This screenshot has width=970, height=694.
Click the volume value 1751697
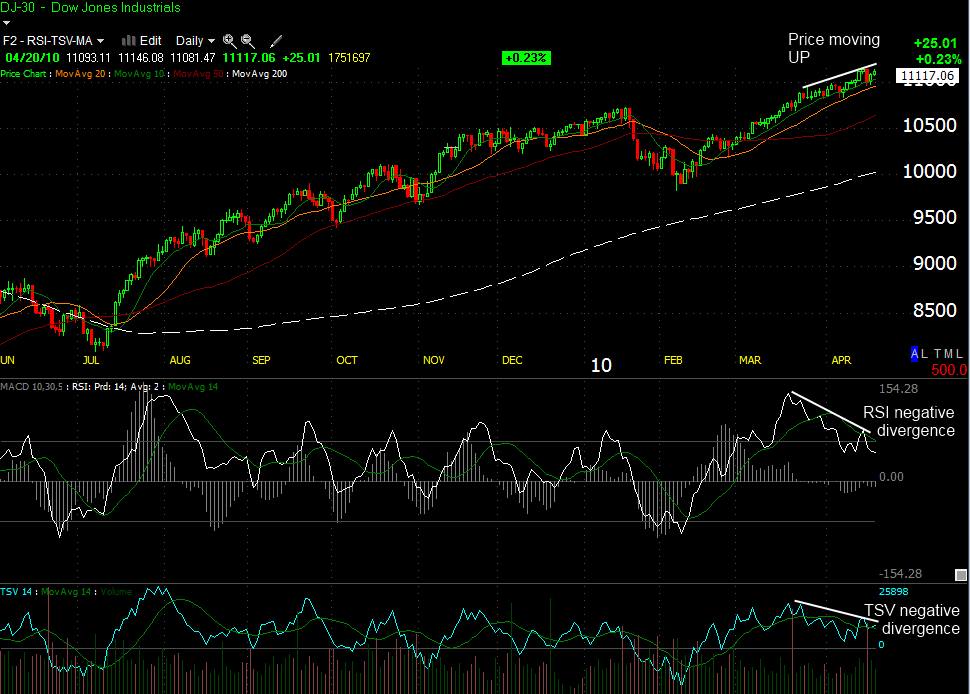point(349,58)
